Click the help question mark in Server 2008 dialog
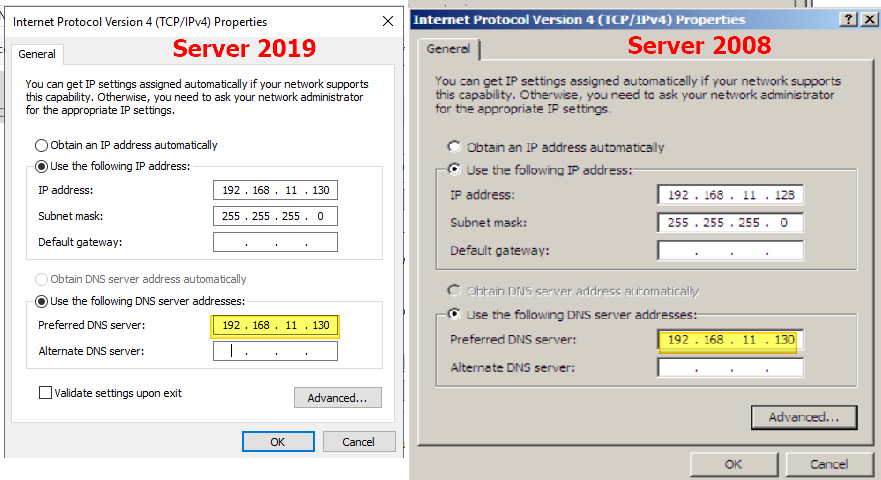The height and width of the screenshot is (480, 881). click(848, 20)
